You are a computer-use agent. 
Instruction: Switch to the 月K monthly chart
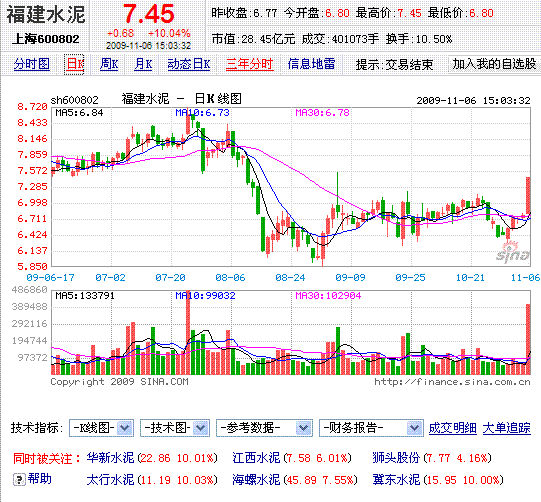tap(143, 64)
